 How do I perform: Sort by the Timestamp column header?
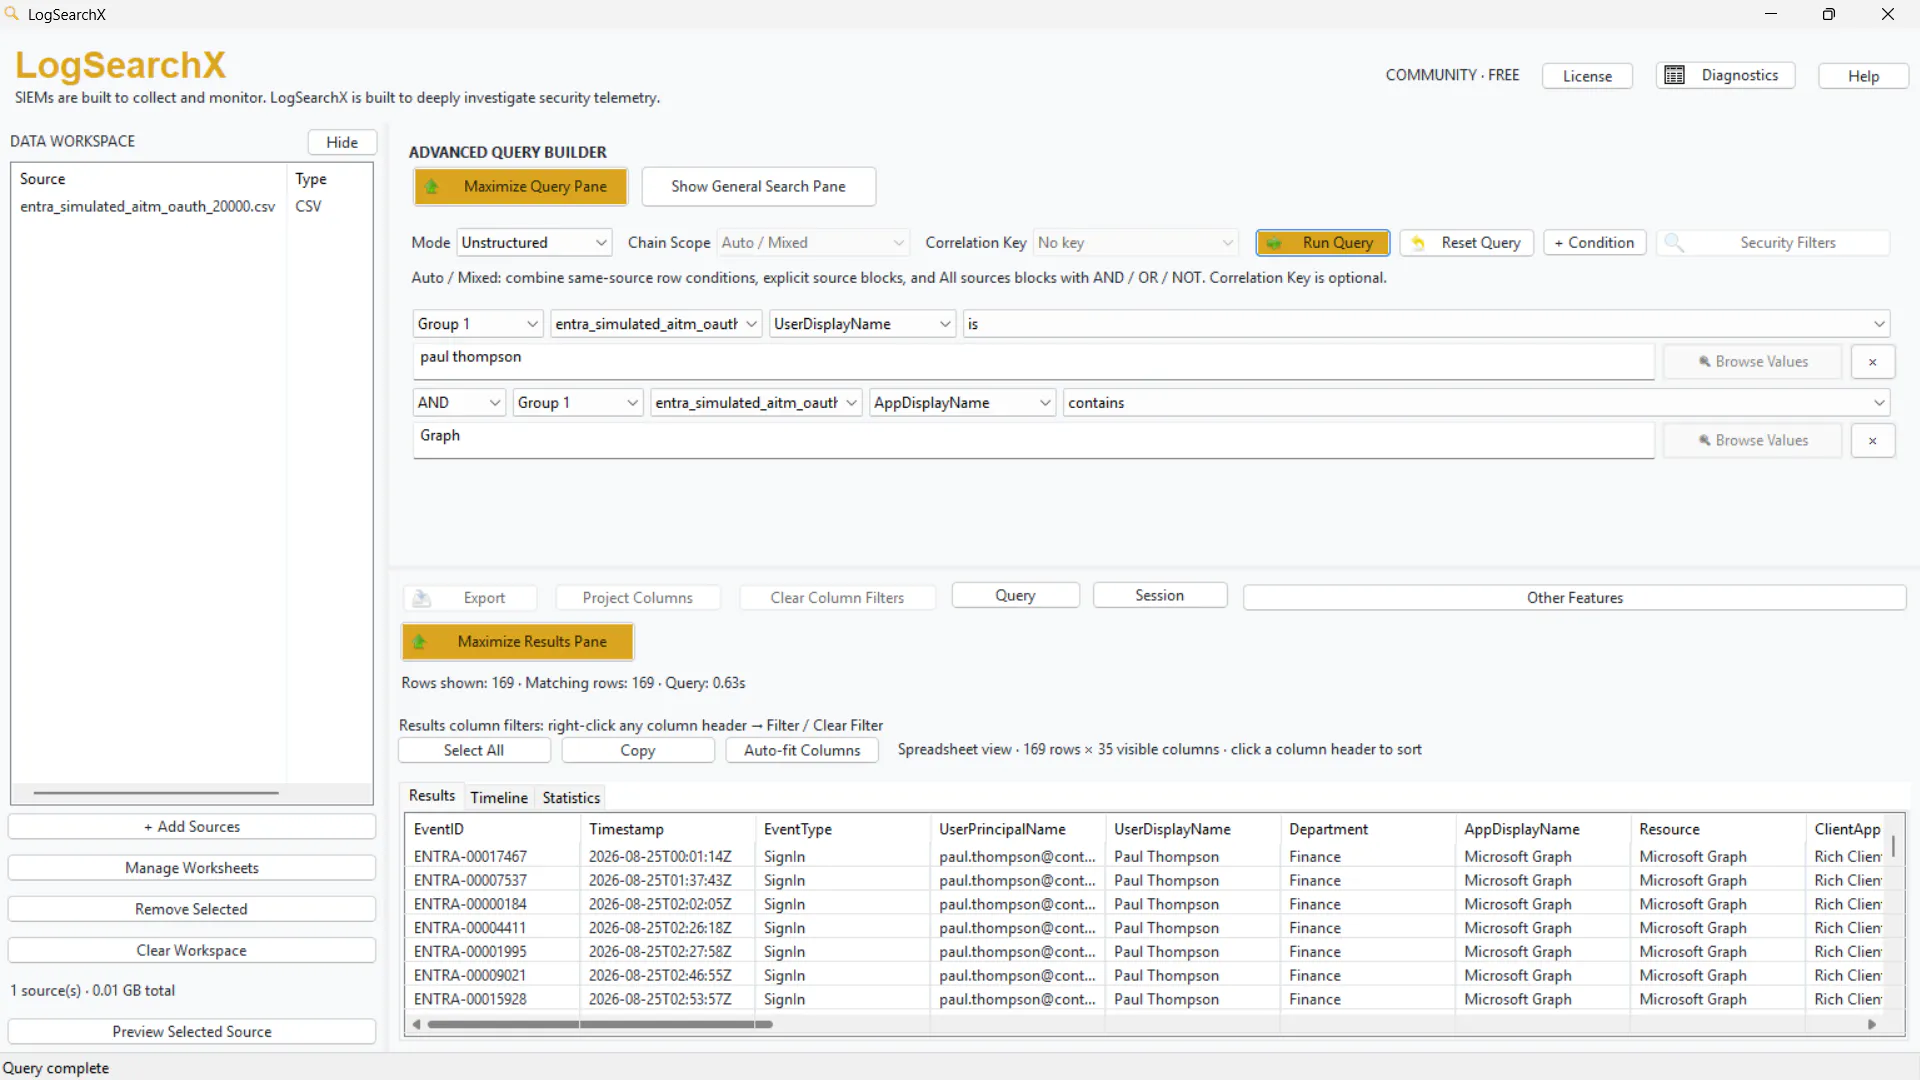coord(667,830)
